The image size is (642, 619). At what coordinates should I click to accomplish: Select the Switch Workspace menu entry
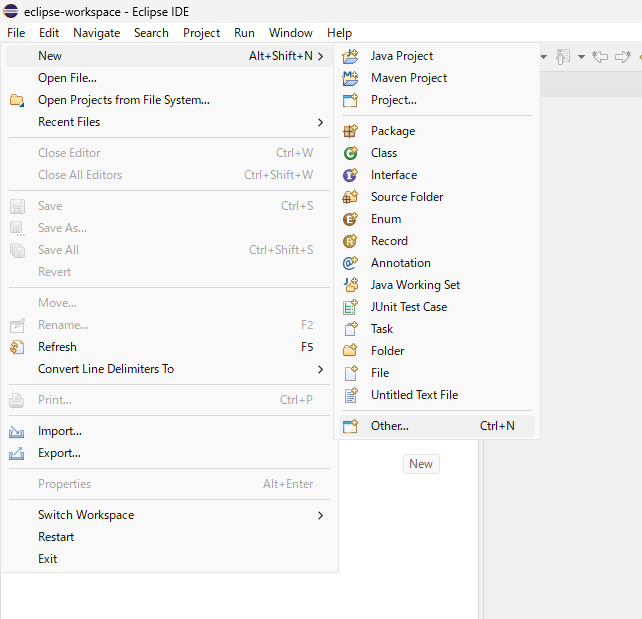(x=169, y=515)
